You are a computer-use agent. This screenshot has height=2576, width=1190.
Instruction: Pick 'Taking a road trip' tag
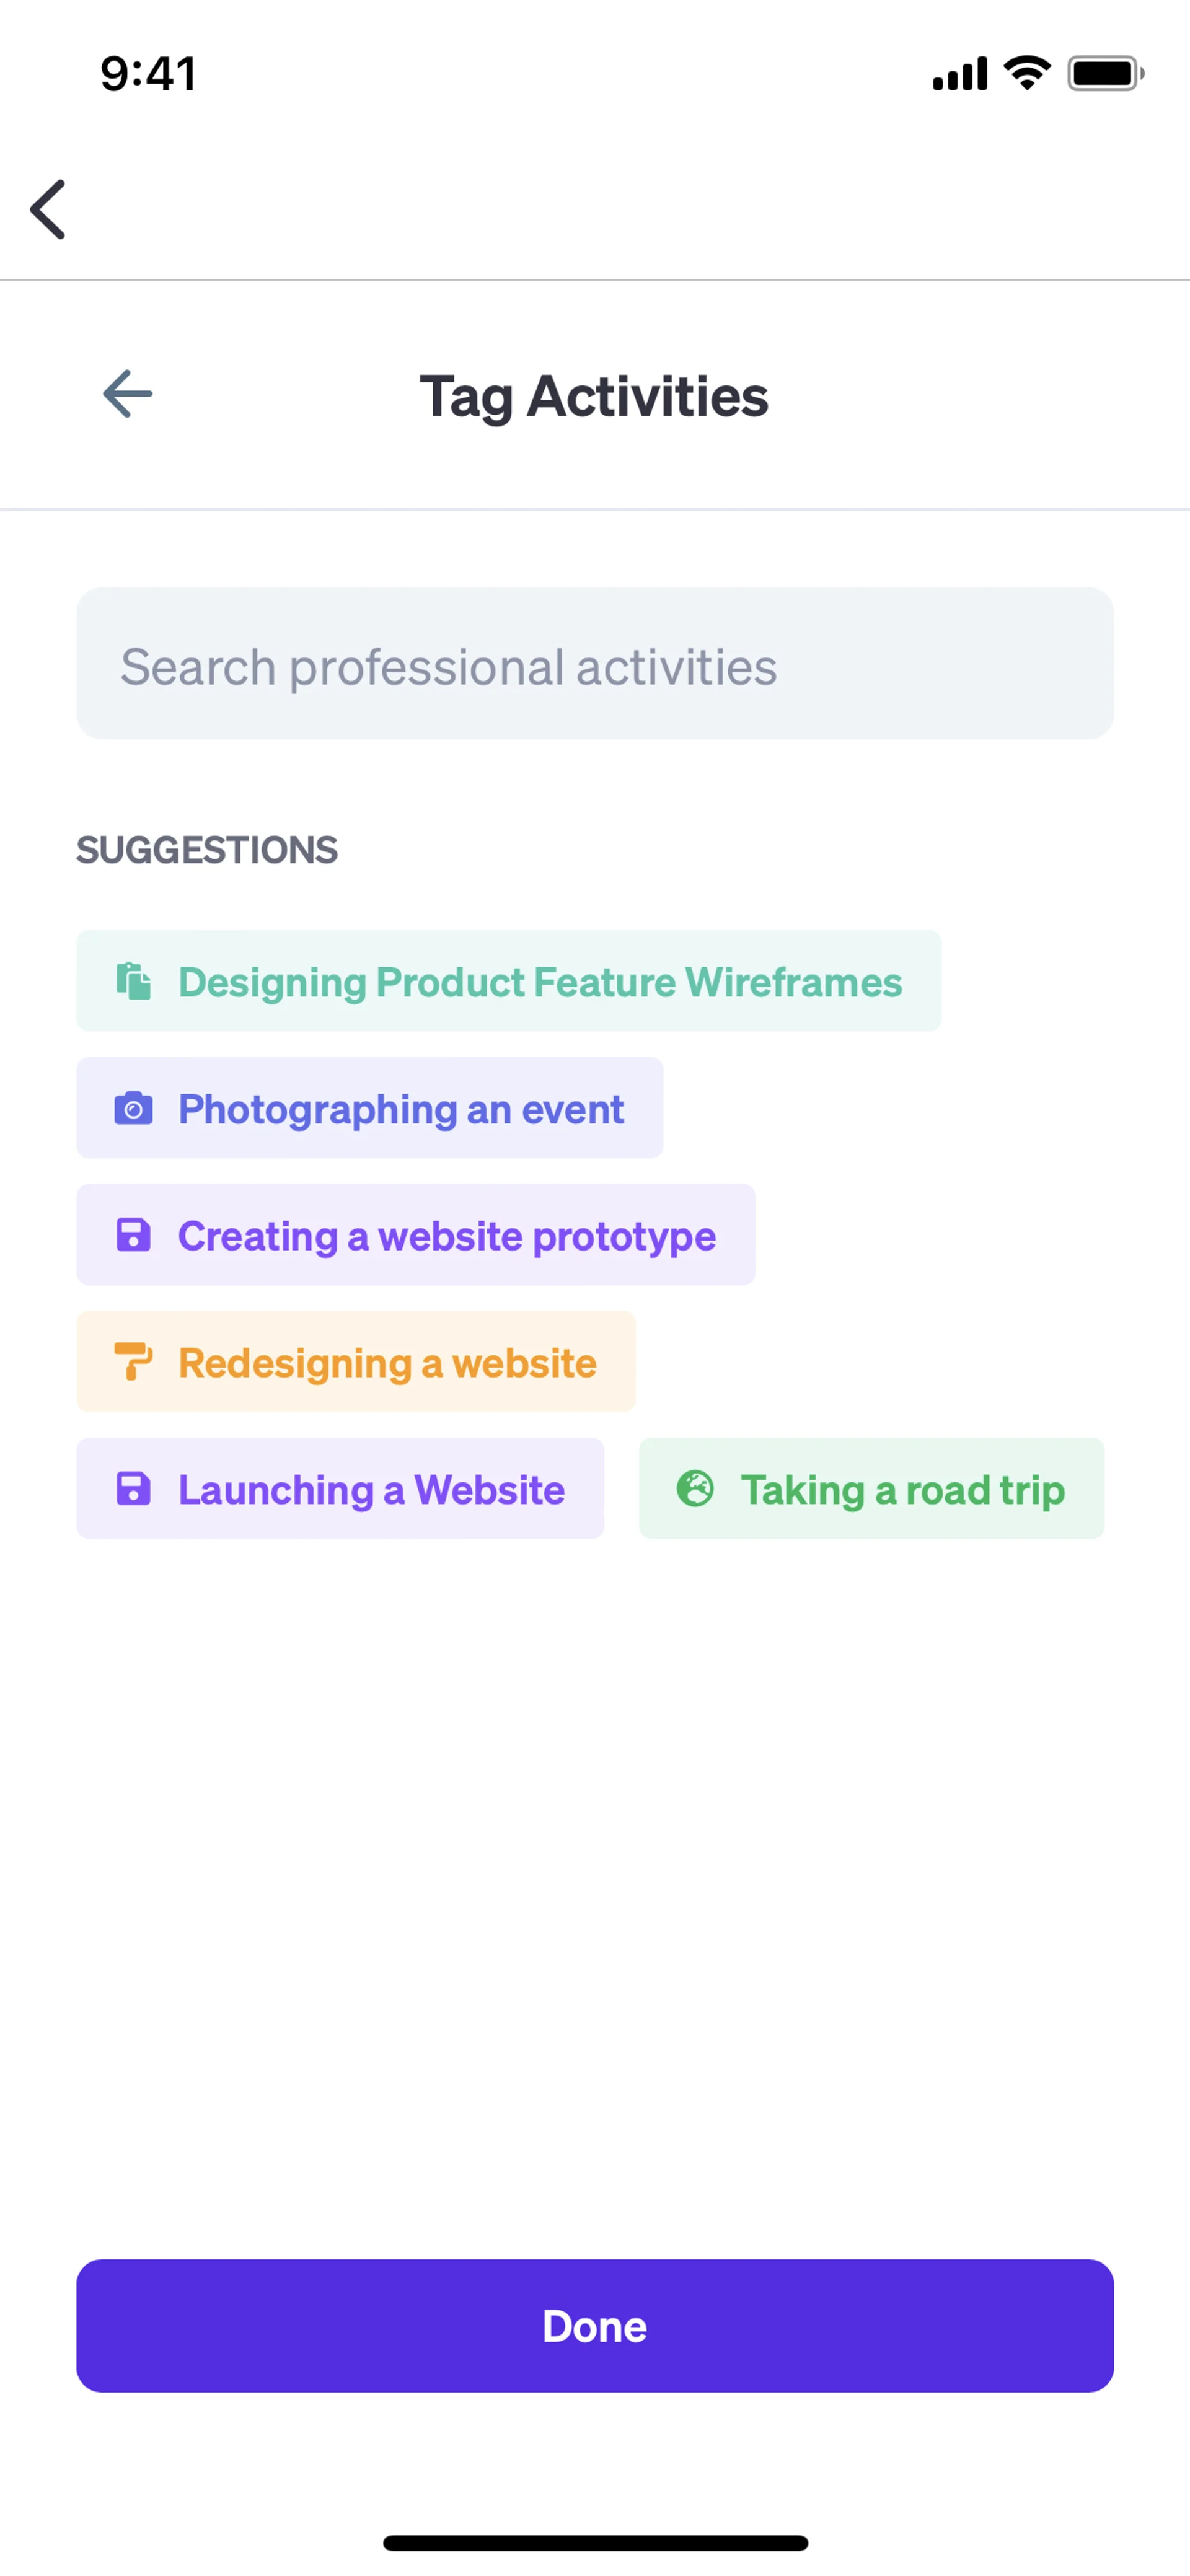[902, 1489]
